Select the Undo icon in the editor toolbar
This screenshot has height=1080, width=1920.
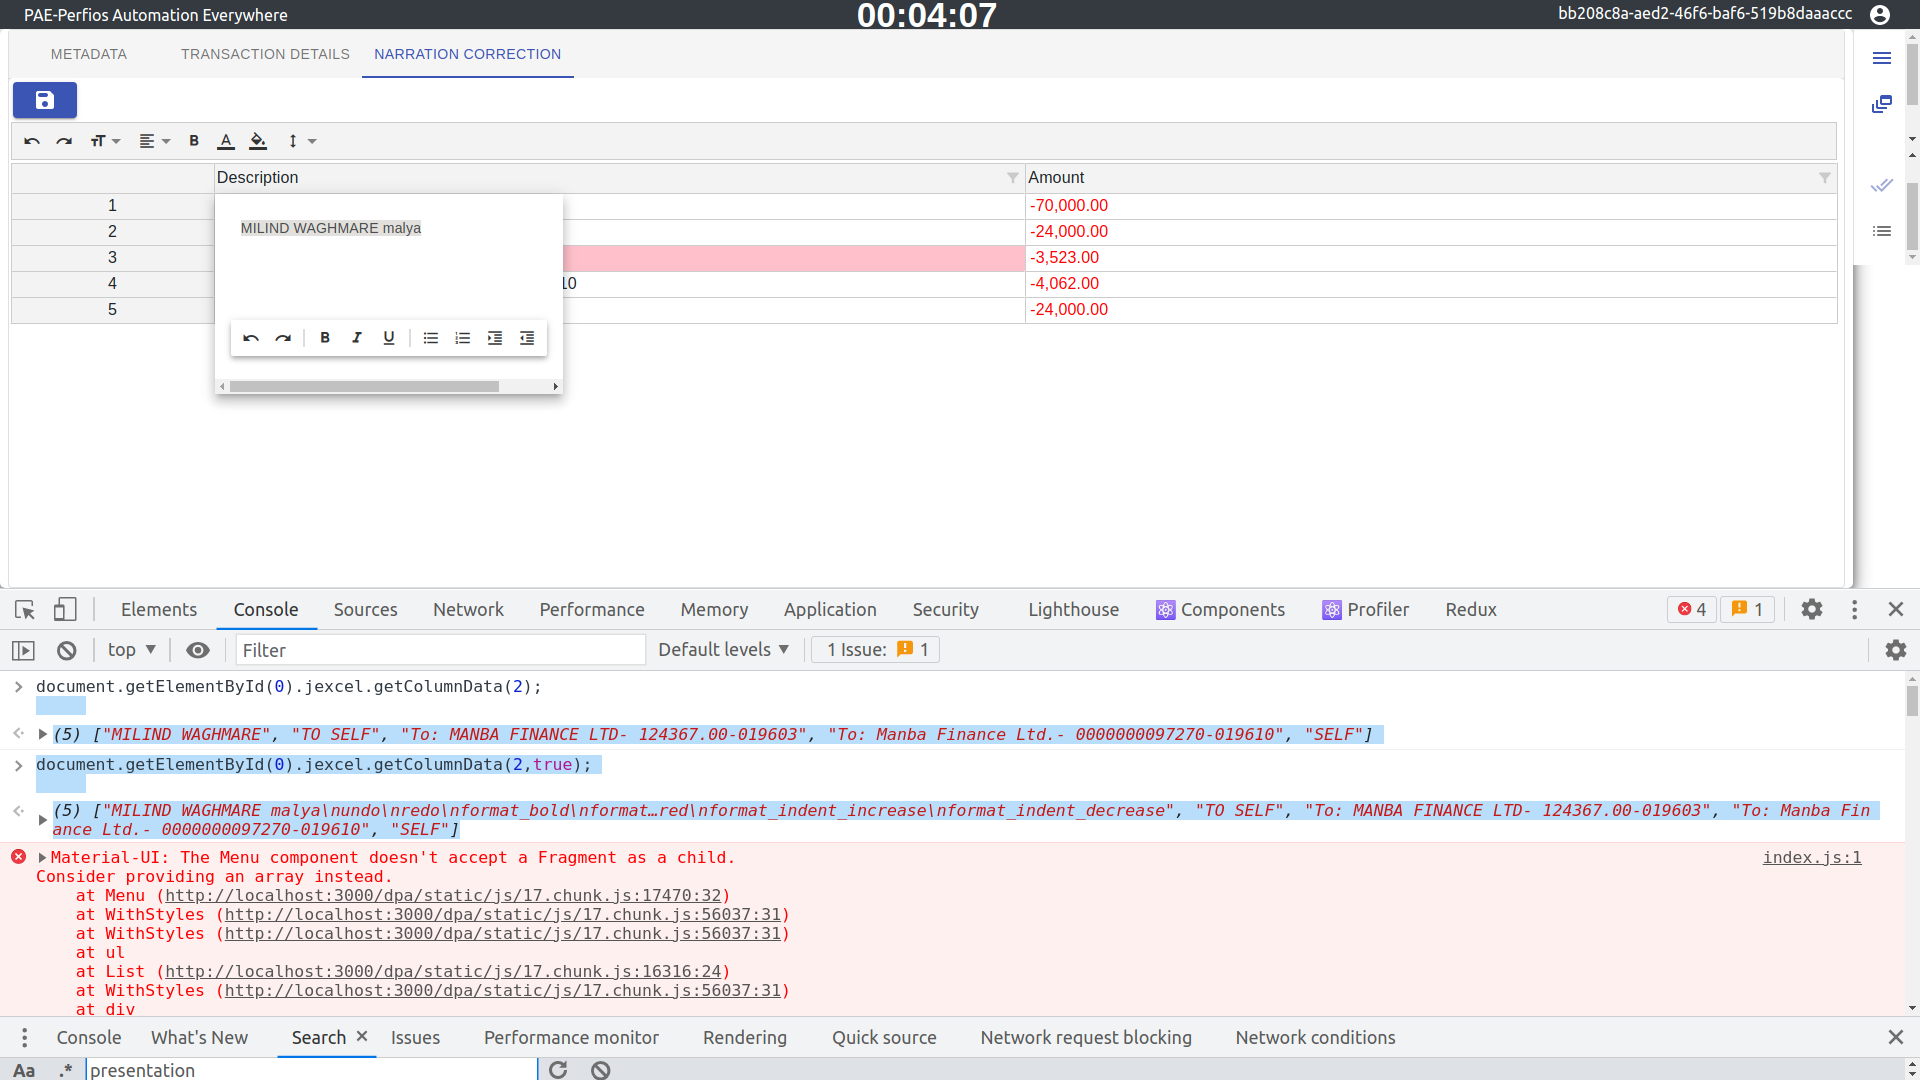(x=31, y=141)
